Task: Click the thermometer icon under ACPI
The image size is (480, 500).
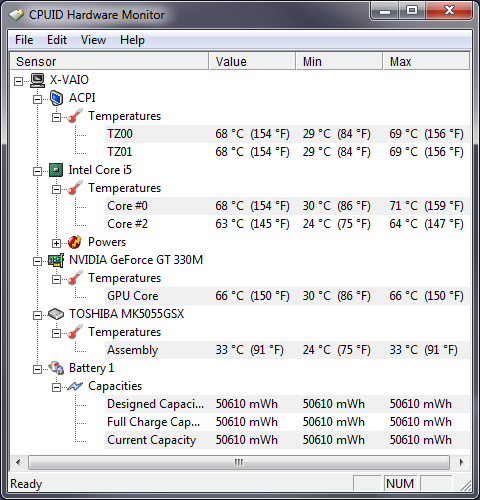Action: tap(75, 116)
